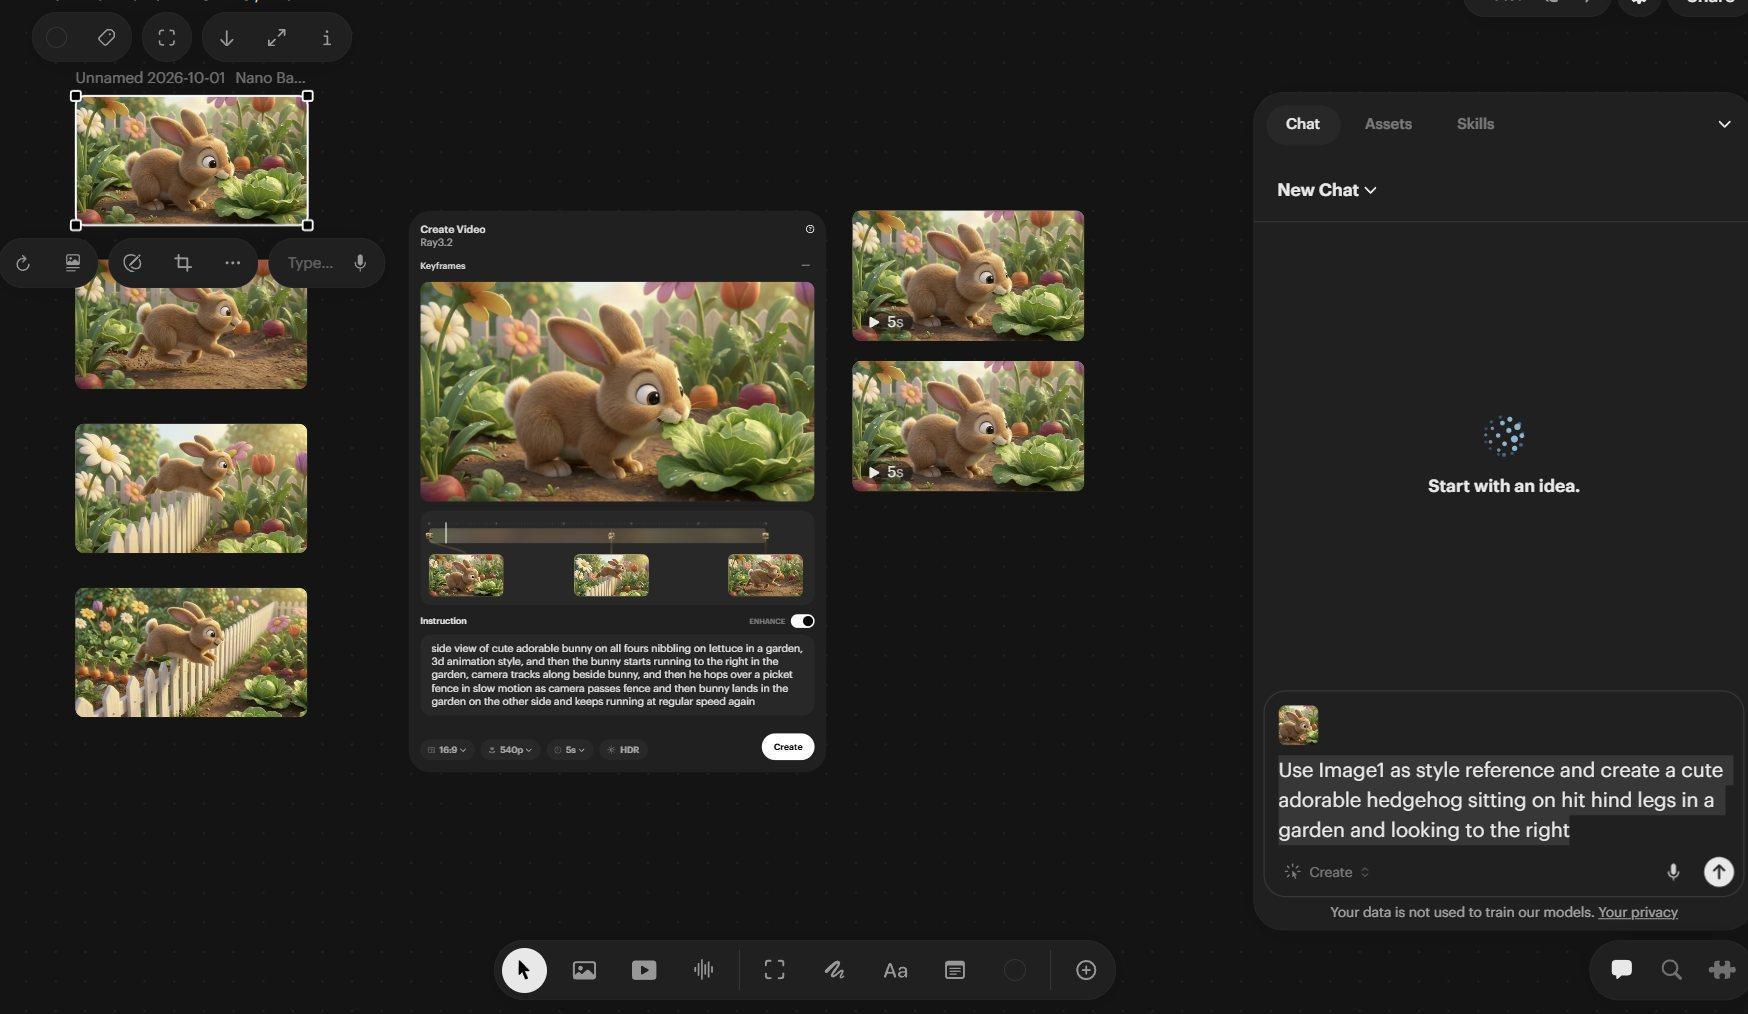The width and height of the screenshot is (1748, 1014).
Task: Toggle the ENHANCE switch off
Action: (802, 621)
